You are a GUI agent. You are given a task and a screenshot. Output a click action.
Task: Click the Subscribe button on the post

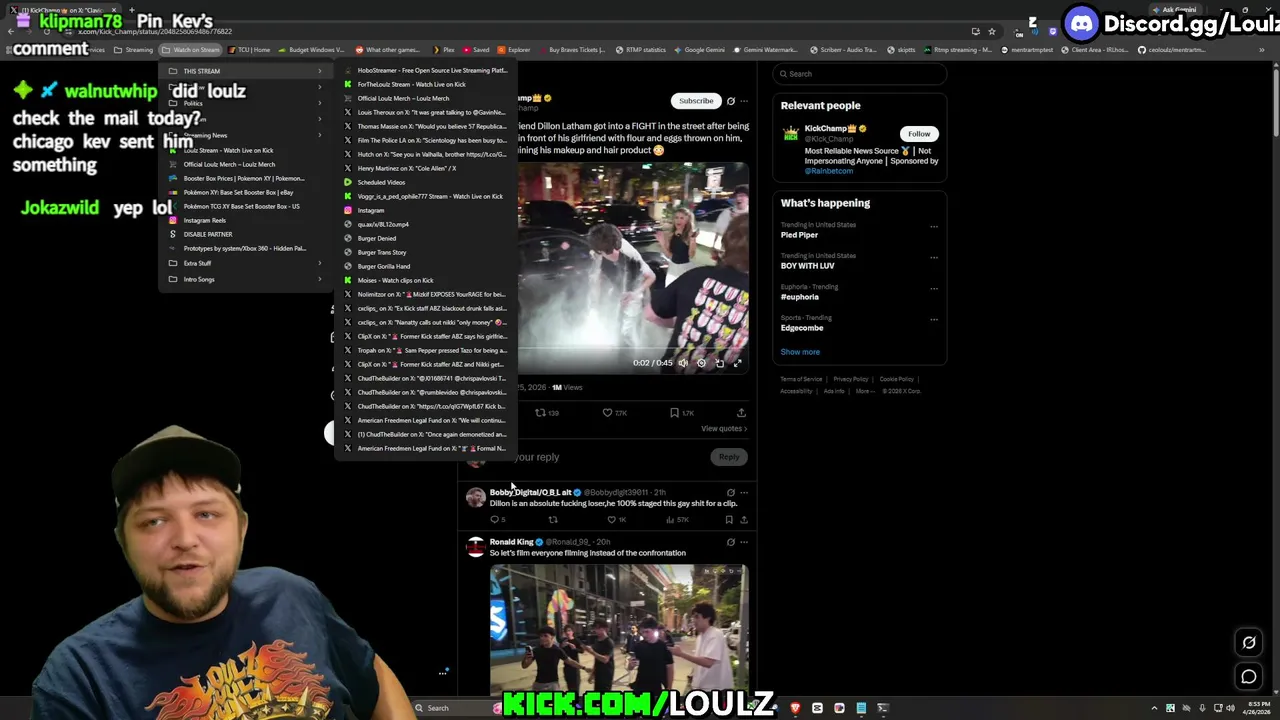[x=696, y=101]
